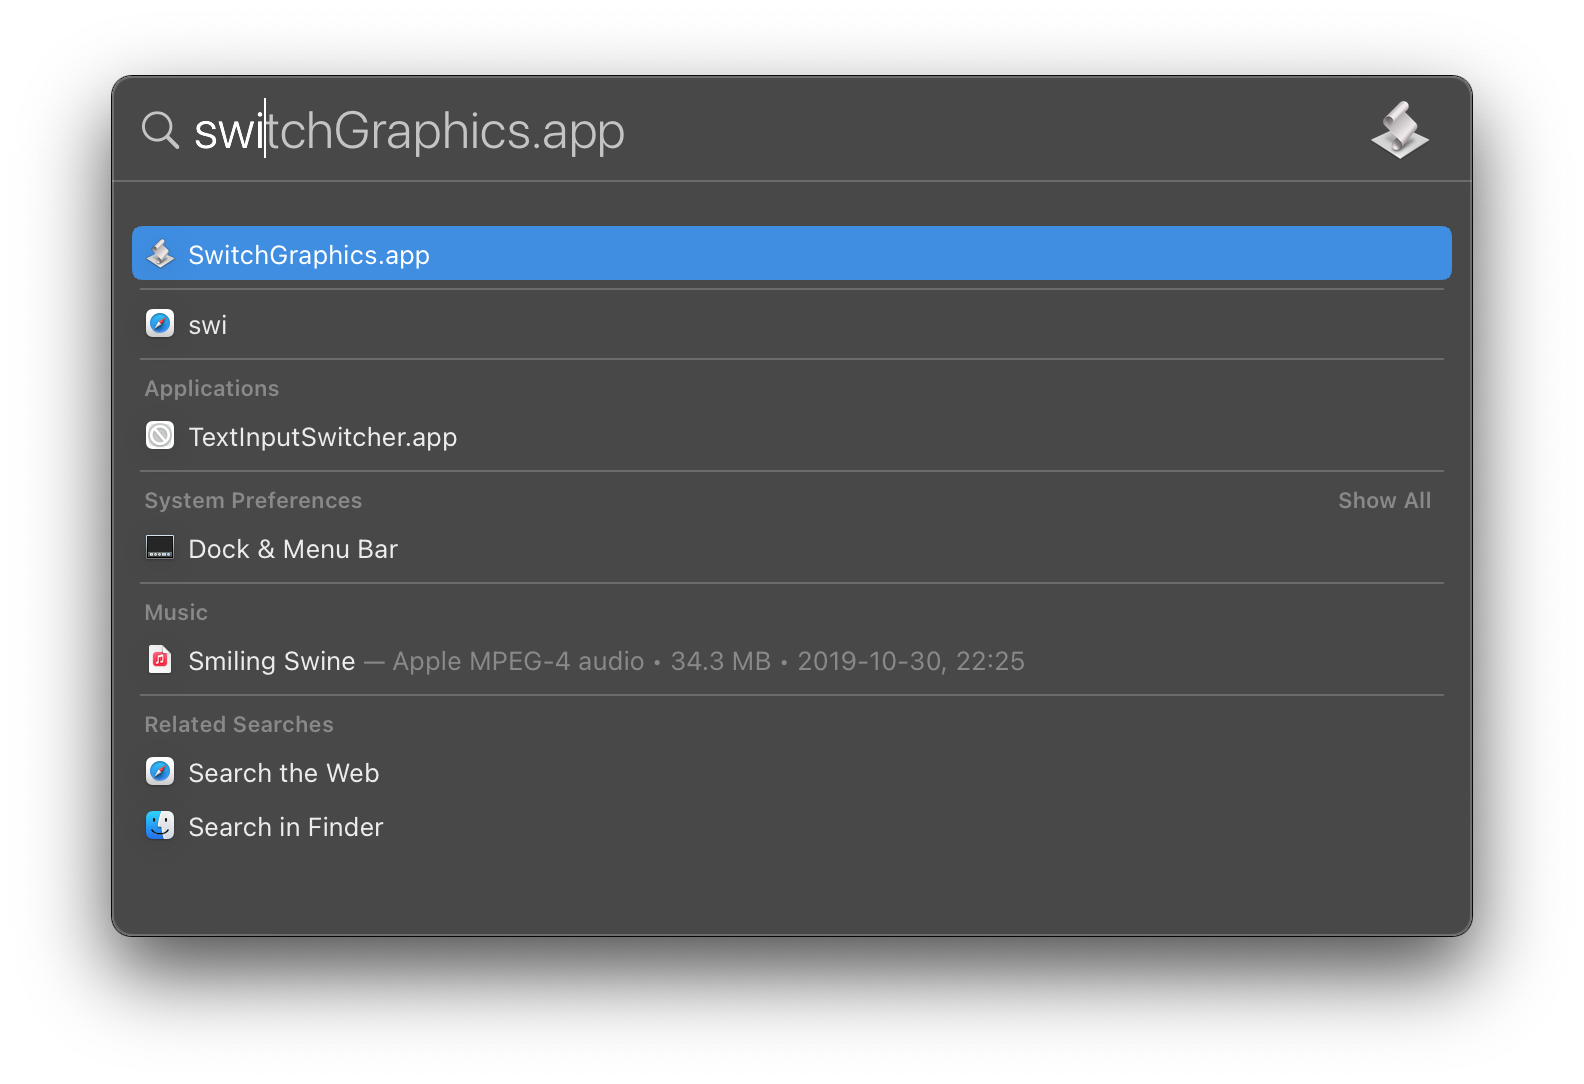Choose Search in Finder

coord(286,827)
